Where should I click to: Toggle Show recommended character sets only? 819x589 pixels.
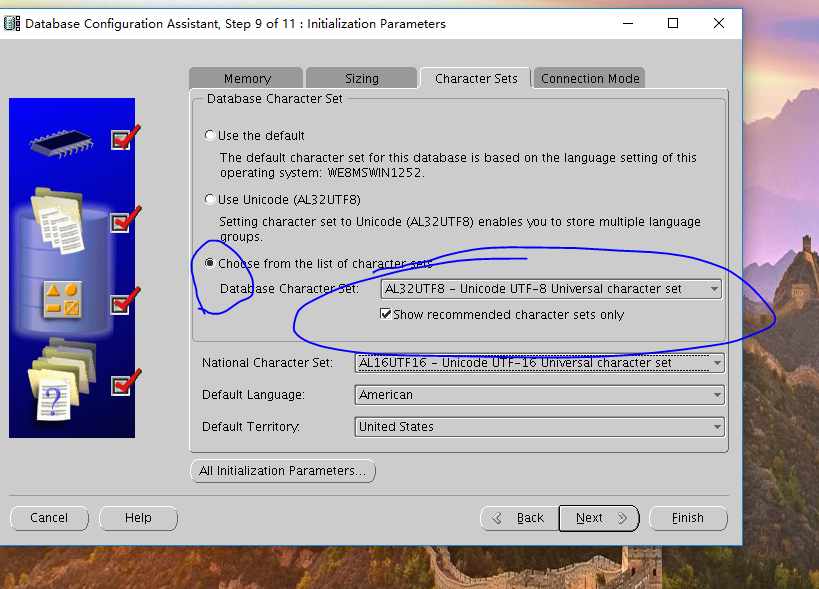coord(385,314)
